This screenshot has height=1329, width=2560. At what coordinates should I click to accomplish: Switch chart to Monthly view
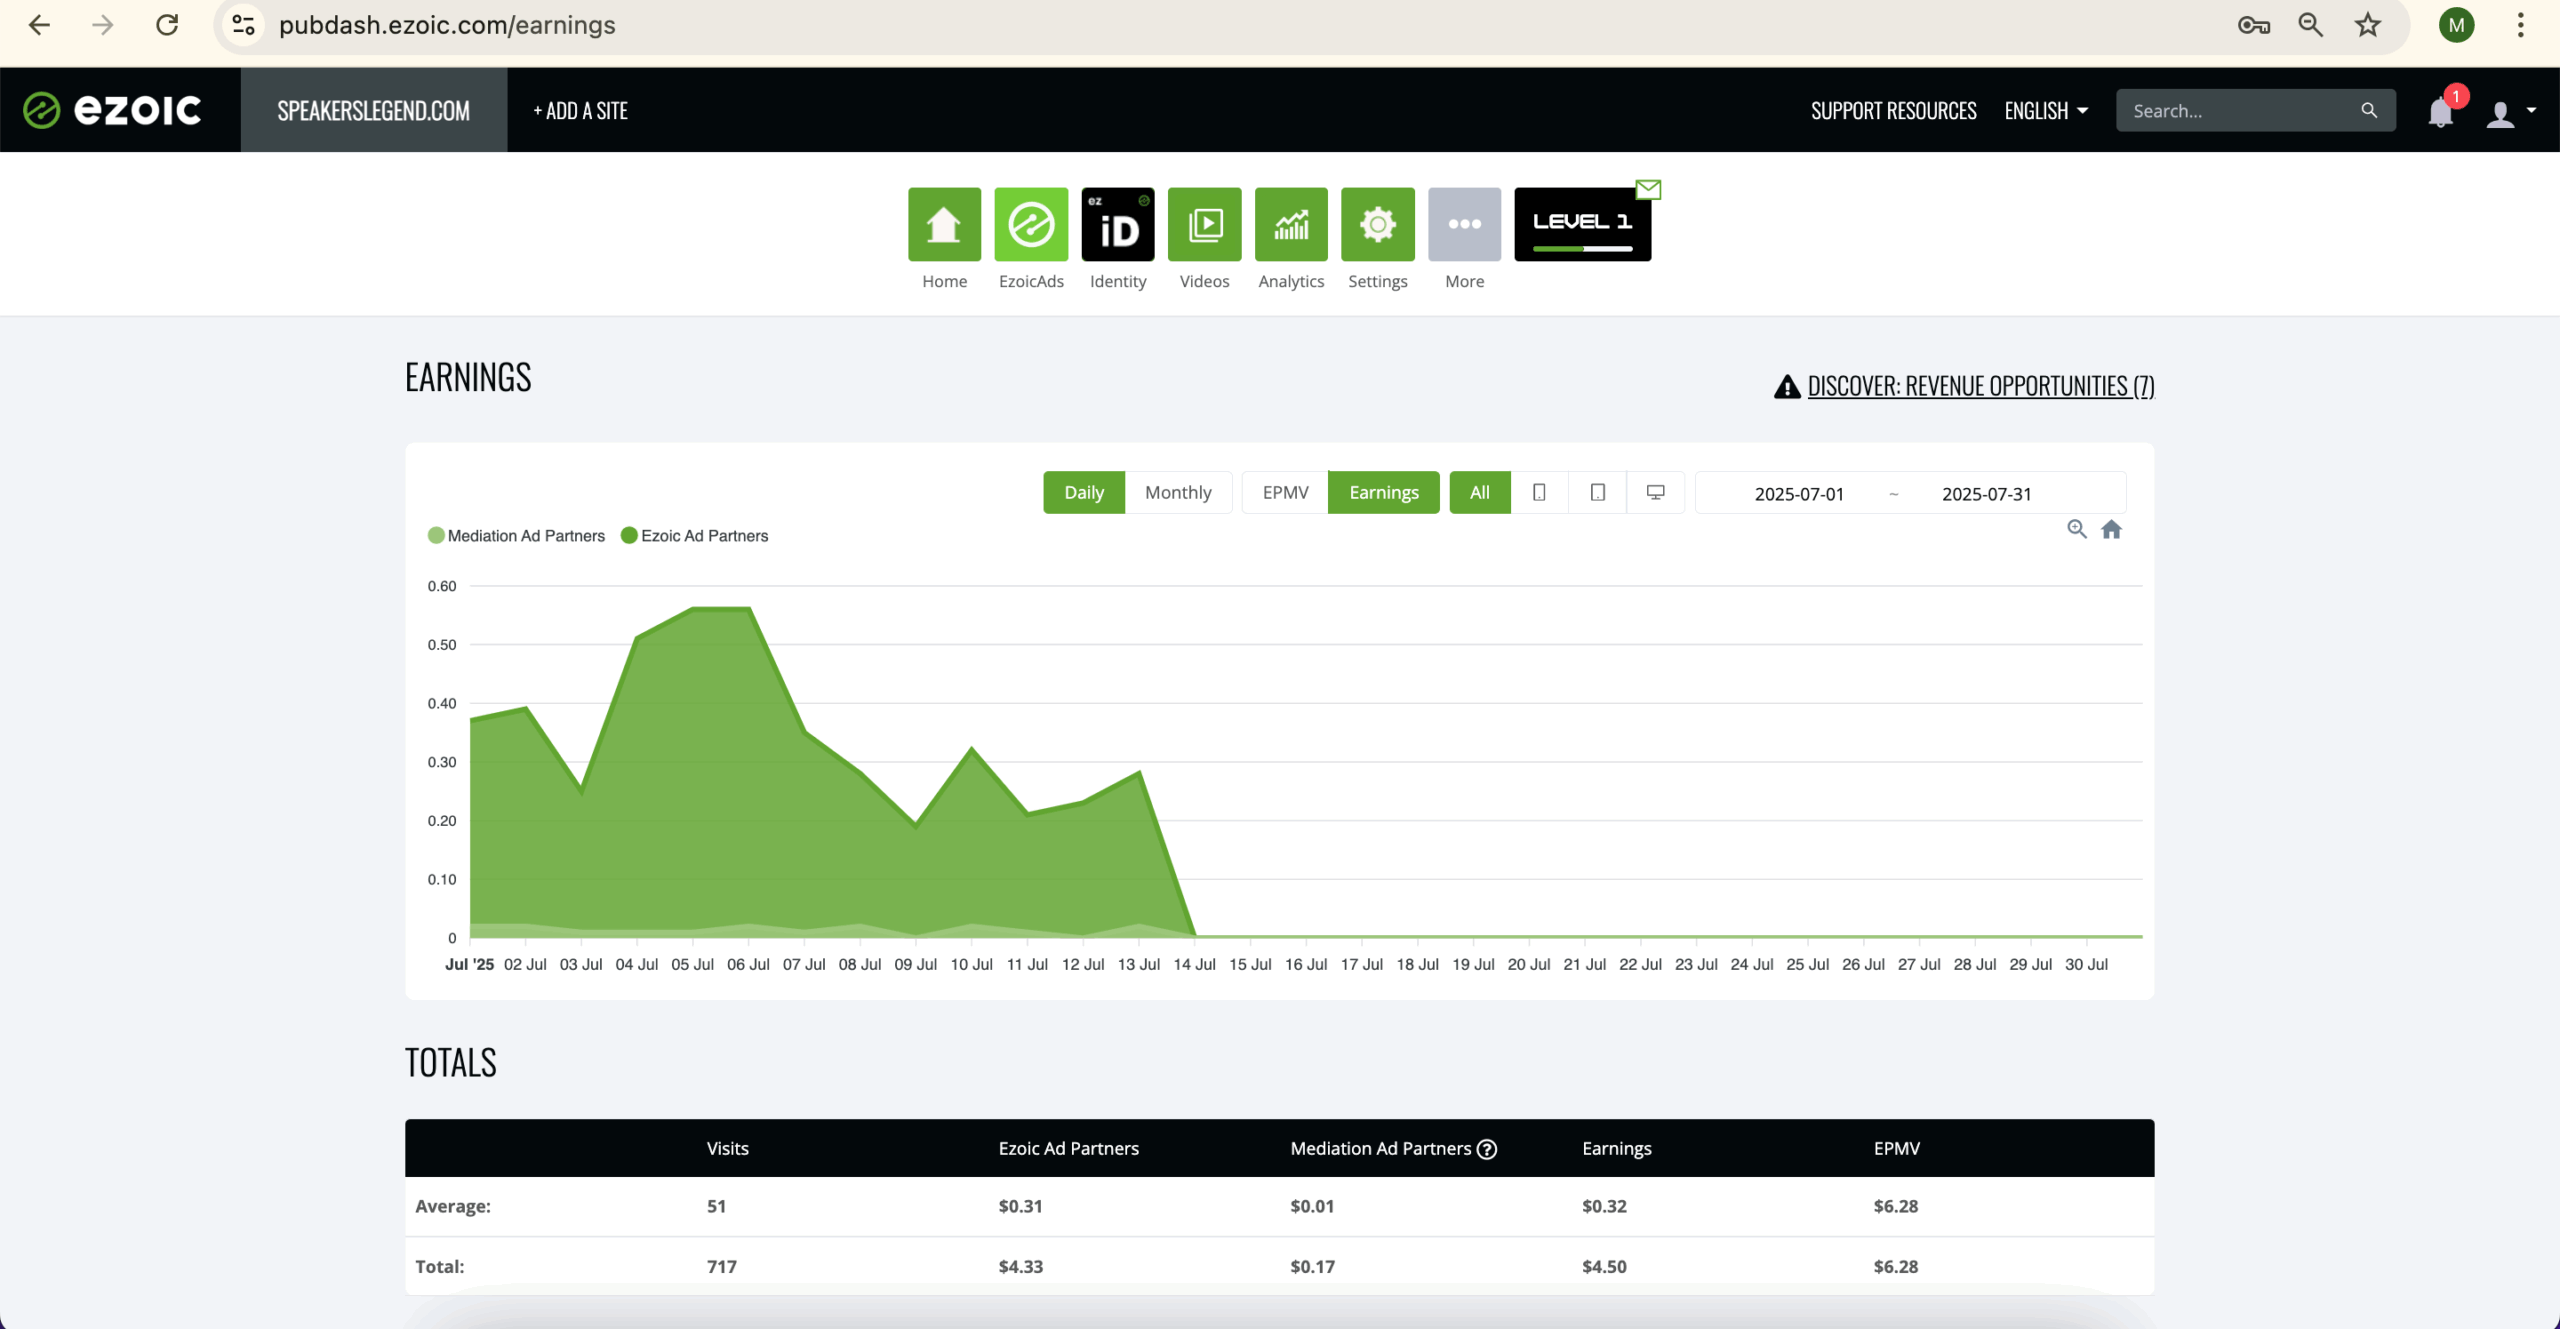pos(1178,492)
